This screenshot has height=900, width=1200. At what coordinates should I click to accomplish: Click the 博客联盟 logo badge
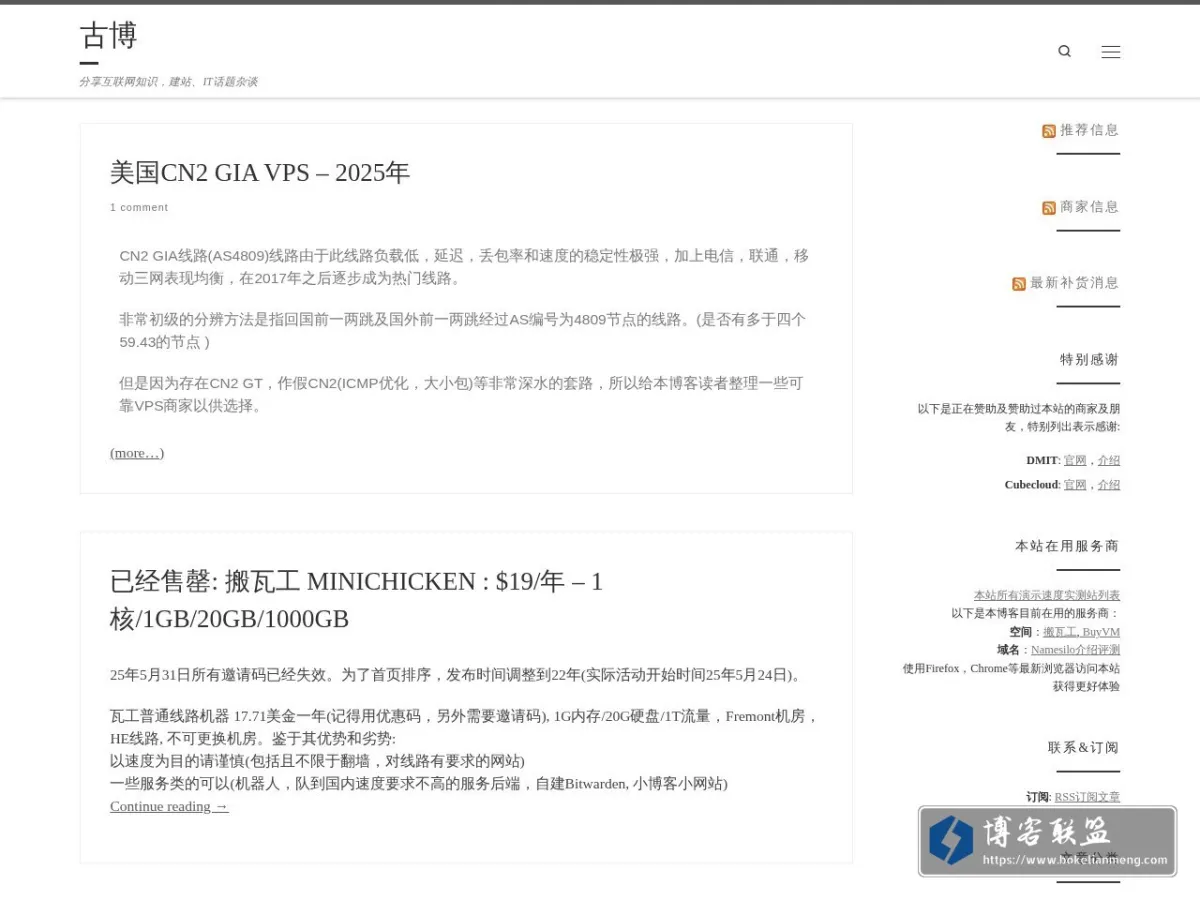(x=1047, y=841)
